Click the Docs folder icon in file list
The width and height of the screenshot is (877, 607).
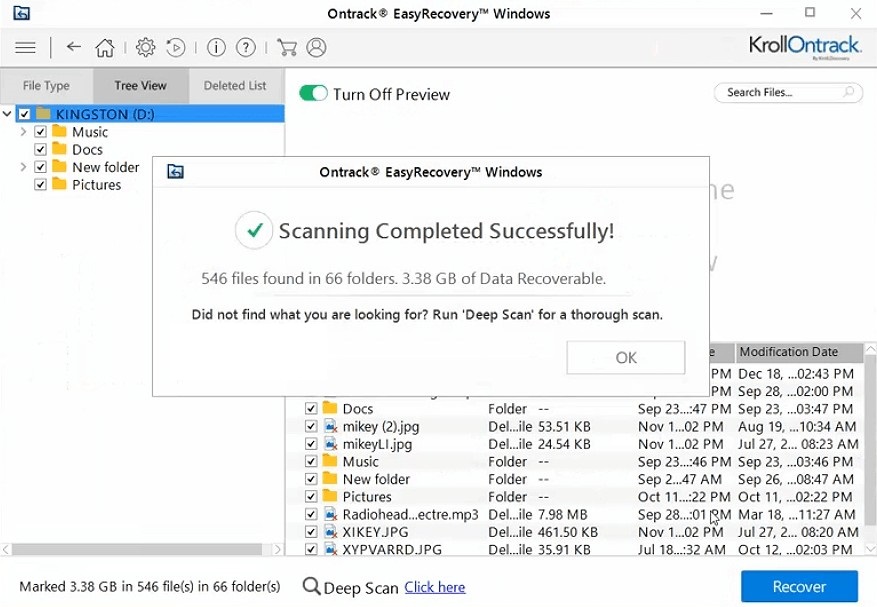coord(330,408)
